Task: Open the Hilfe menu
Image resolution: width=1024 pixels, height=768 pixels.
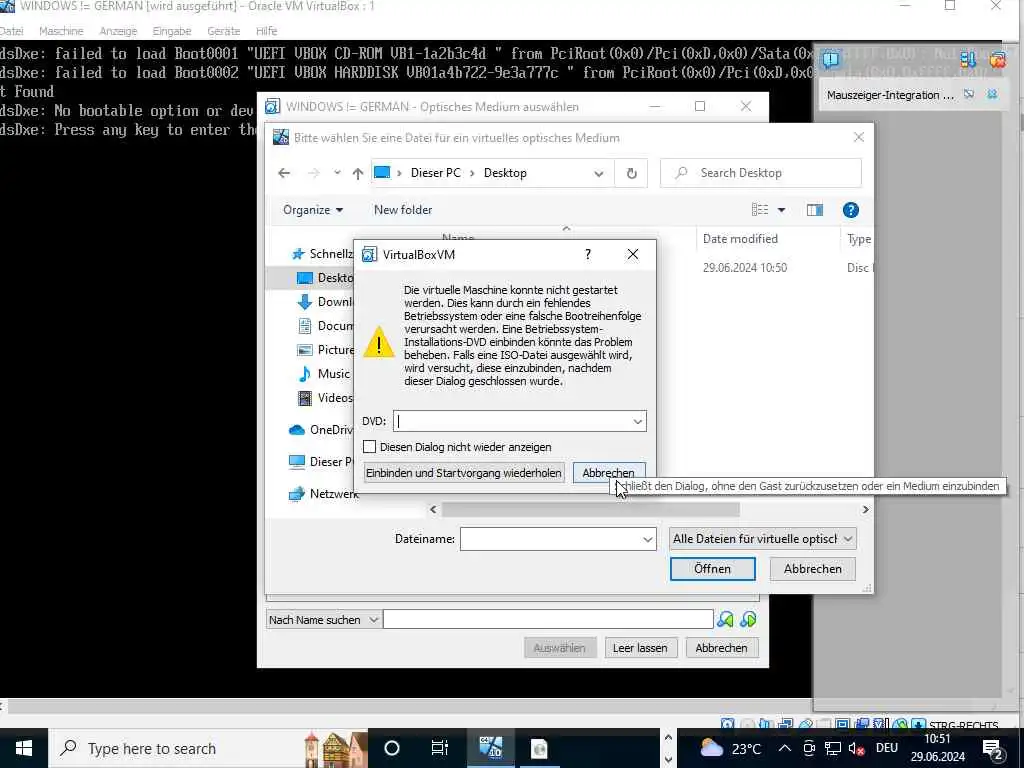Action: (x=266, y=31)
